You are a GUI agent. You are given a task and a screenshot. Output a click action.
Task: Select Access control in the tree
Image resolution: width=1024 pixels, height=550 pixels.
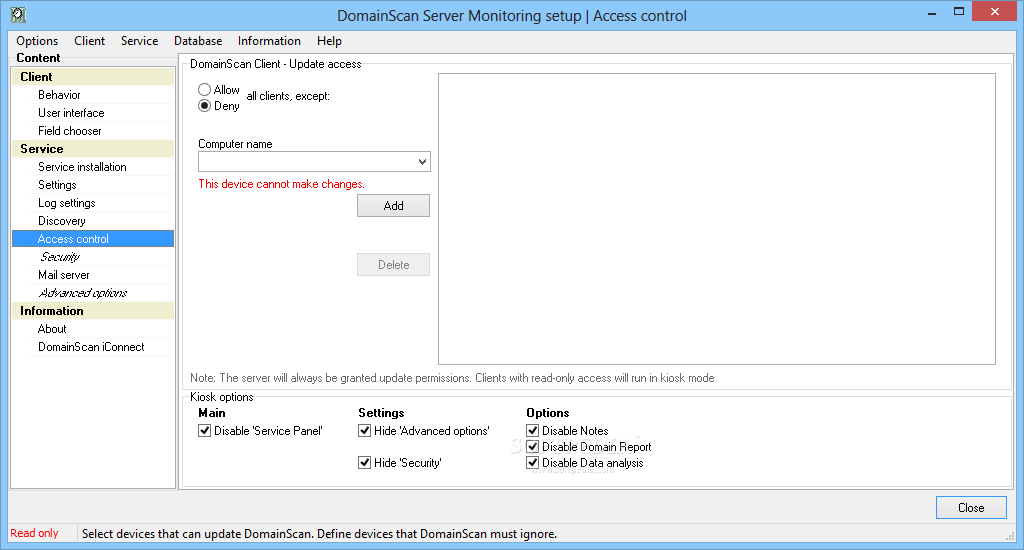[93, 239]
